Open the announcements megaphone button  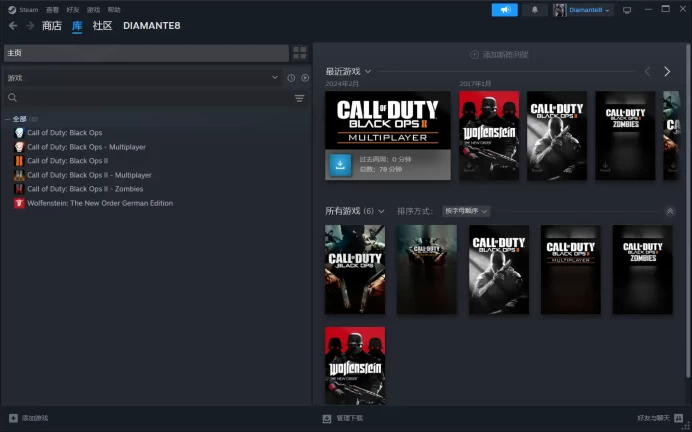point(504,10)
